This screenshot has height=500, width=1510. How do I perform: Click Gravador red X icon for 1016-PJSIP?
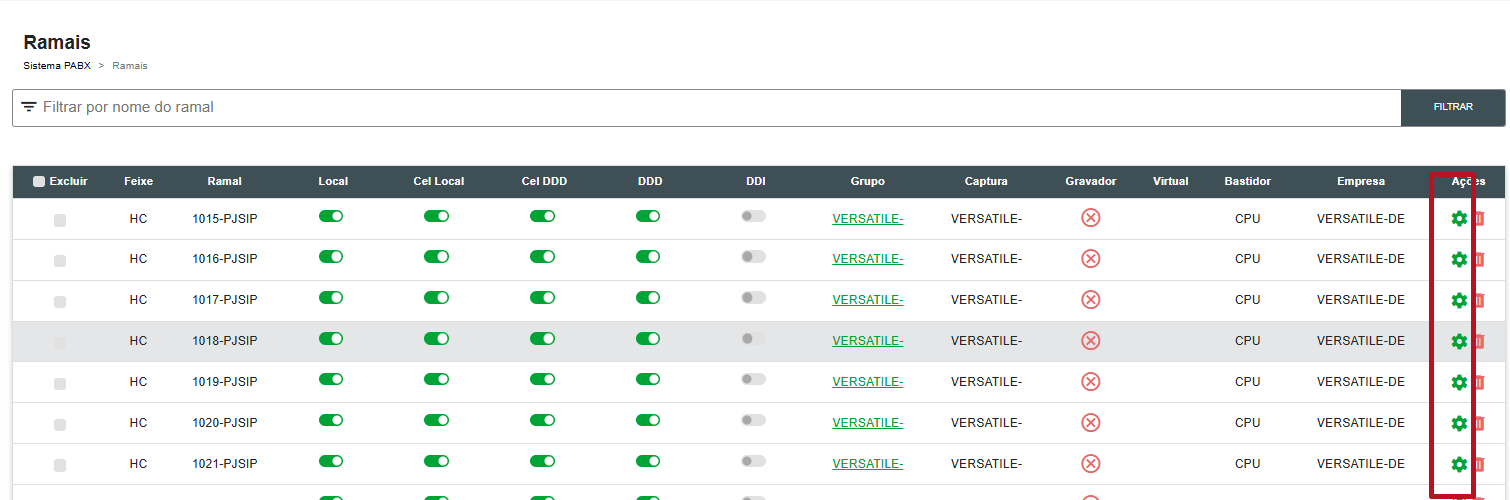(x=1091, y=258)
